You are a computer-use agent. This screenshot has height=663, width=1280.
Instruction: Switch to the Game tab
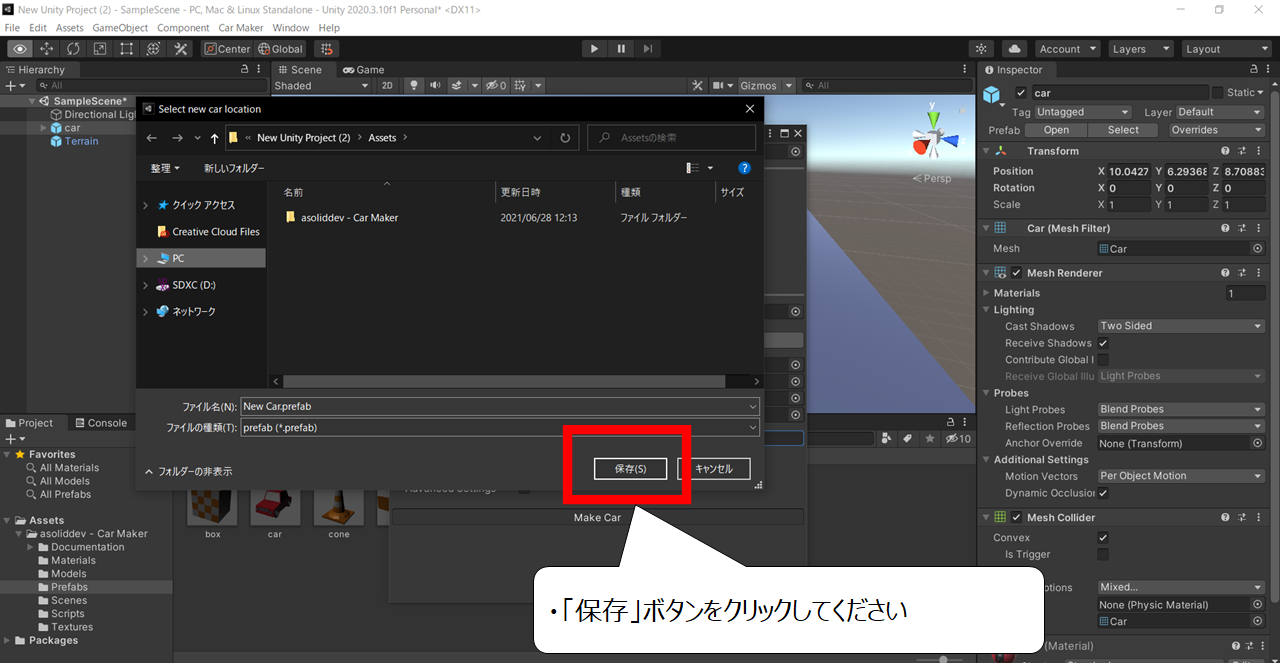coord(363,70)
